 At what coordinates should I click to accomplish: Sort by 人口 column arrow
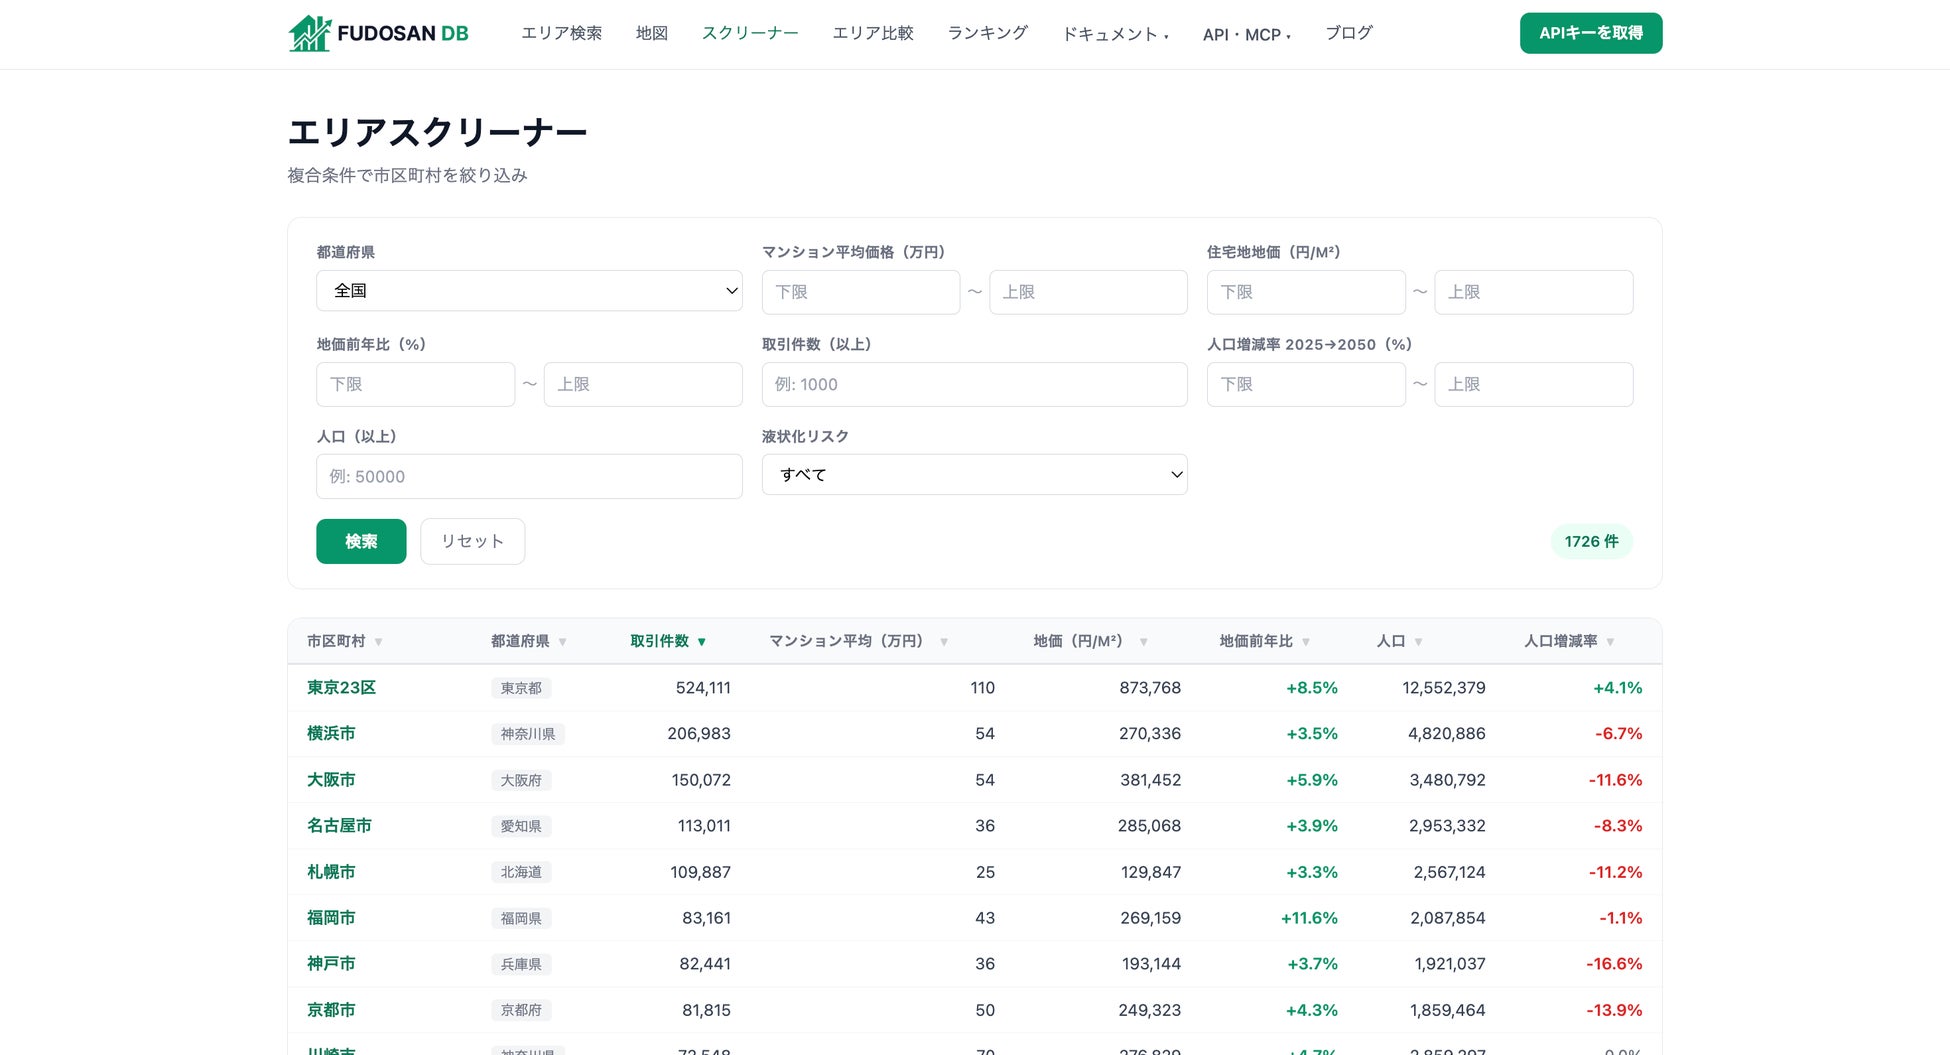pyautogui.click(x=1418, y=642)
